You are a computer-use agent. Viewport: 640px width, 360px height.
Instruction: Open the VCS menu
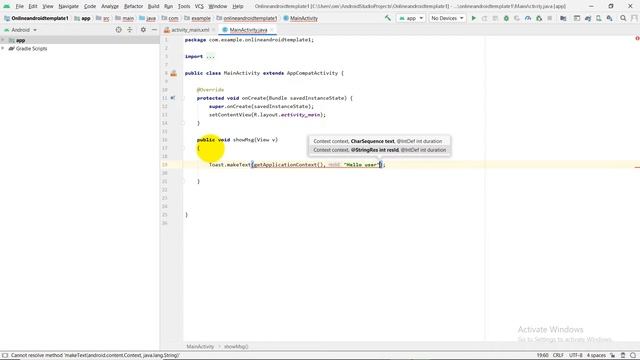[x=199, y=6]
